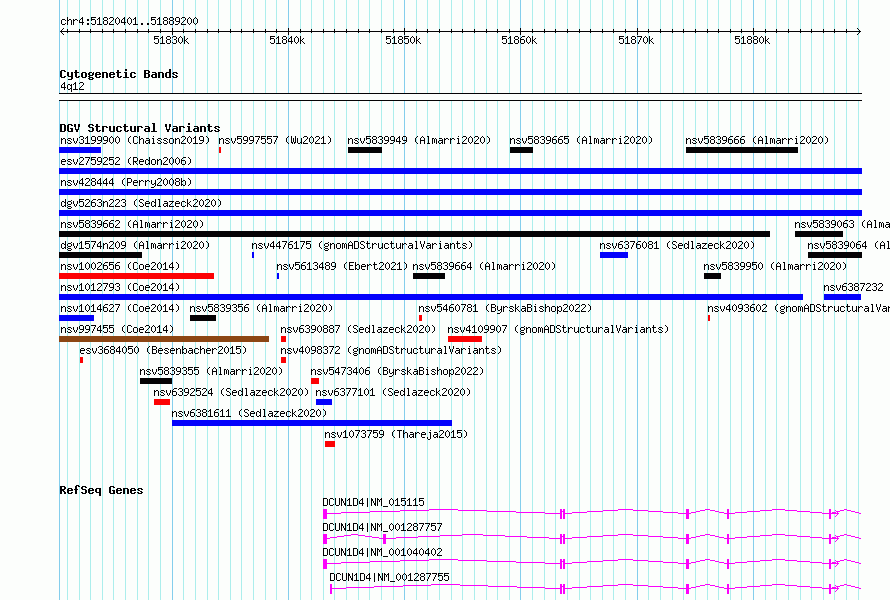Open the DCUN1D4|NM_001040402 transcript label
The width and height of the screenshot is (890, 600).
pyautogui.click(x=383, y=552)
